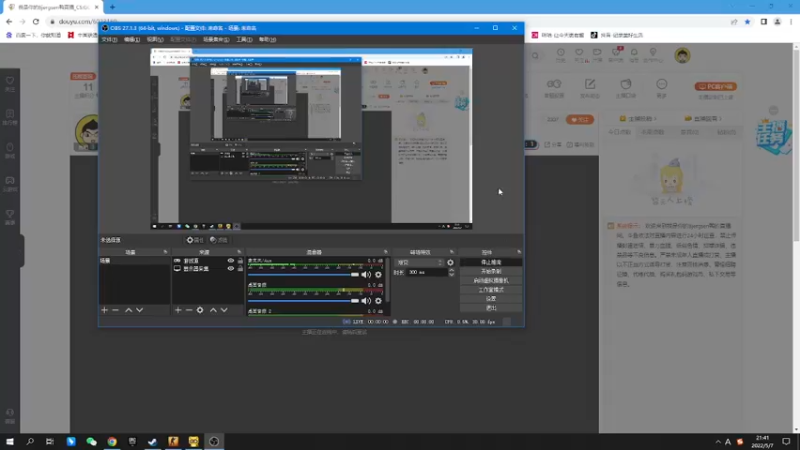Adjust the Desktop Audio volume slider
Viewport: 800px width, 450px height.
click(x=304, y=301)
